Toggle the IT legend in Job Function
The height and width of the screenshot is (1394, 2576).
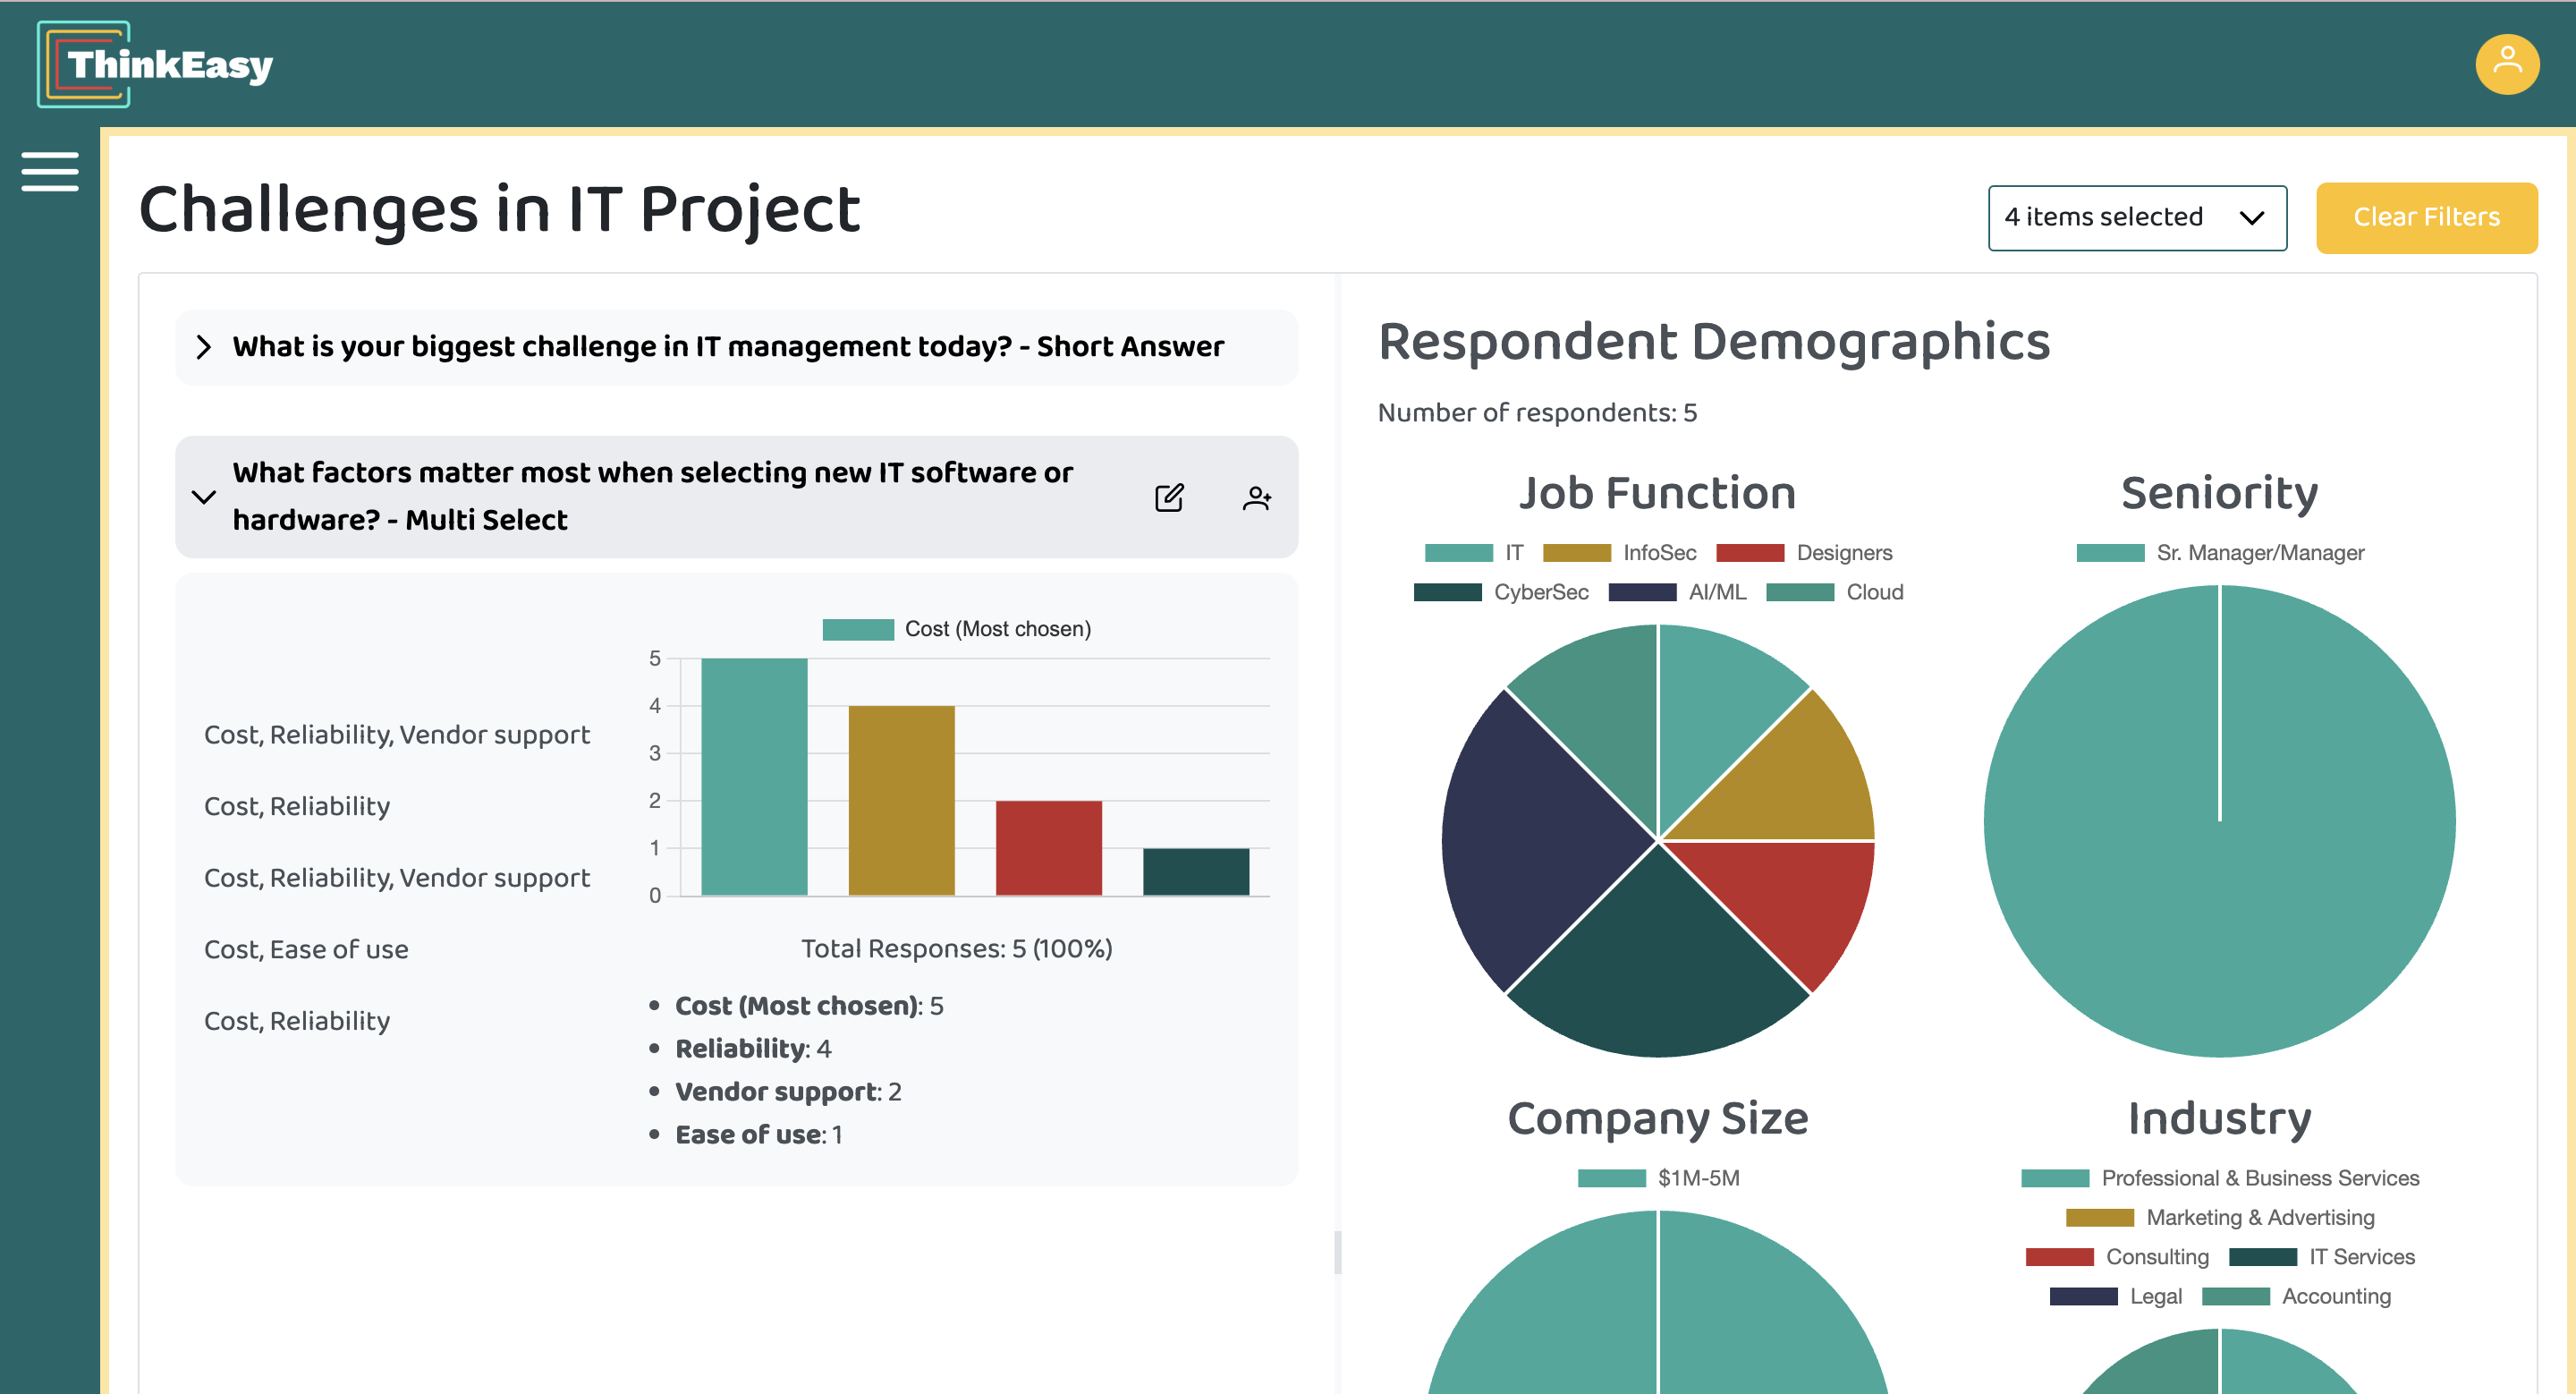(x=1474, y=553)
